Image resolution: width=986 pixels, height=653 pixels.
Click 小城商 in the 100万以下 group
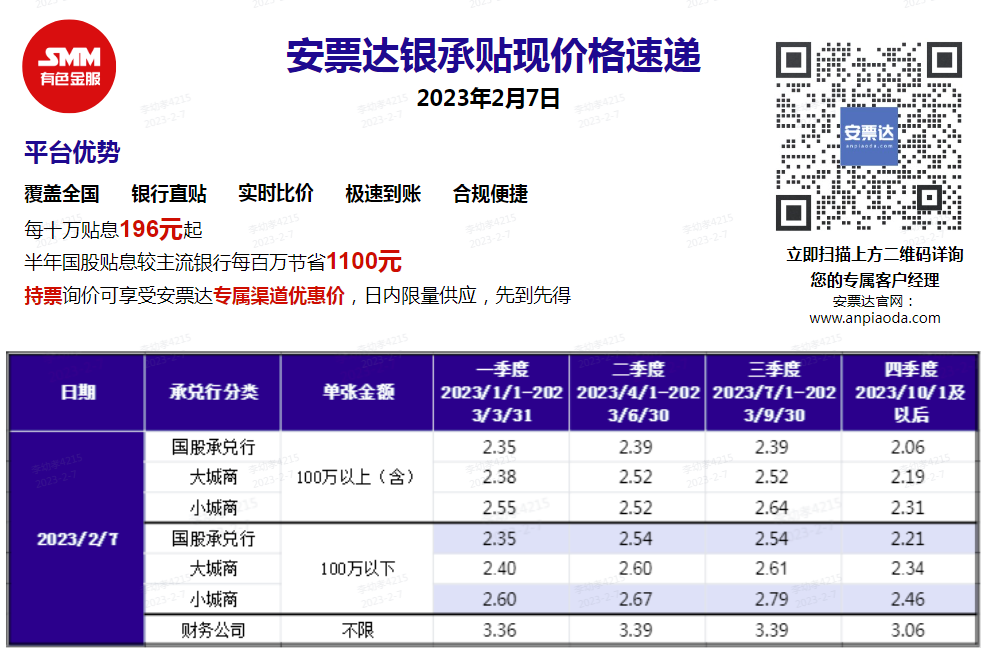[x=213, y=599]
